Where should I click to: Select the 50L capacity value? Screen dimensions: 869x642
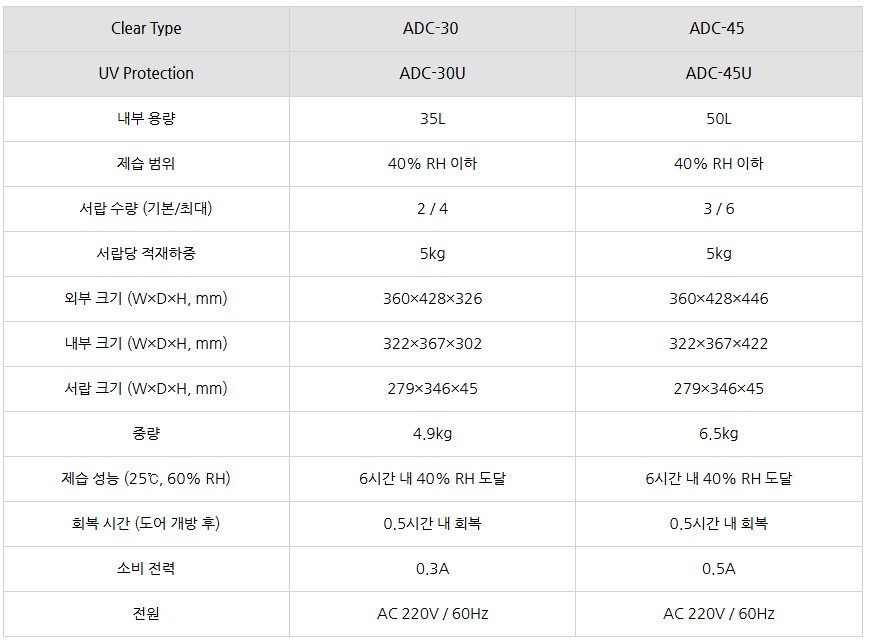pyautogui.click(x=718, y=119)
